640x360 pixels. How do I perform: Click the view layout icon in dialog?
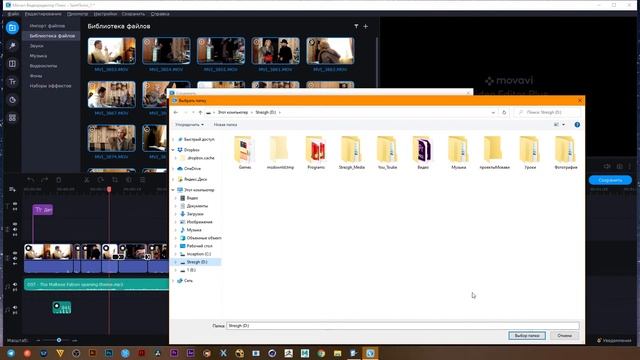[556, 124]
